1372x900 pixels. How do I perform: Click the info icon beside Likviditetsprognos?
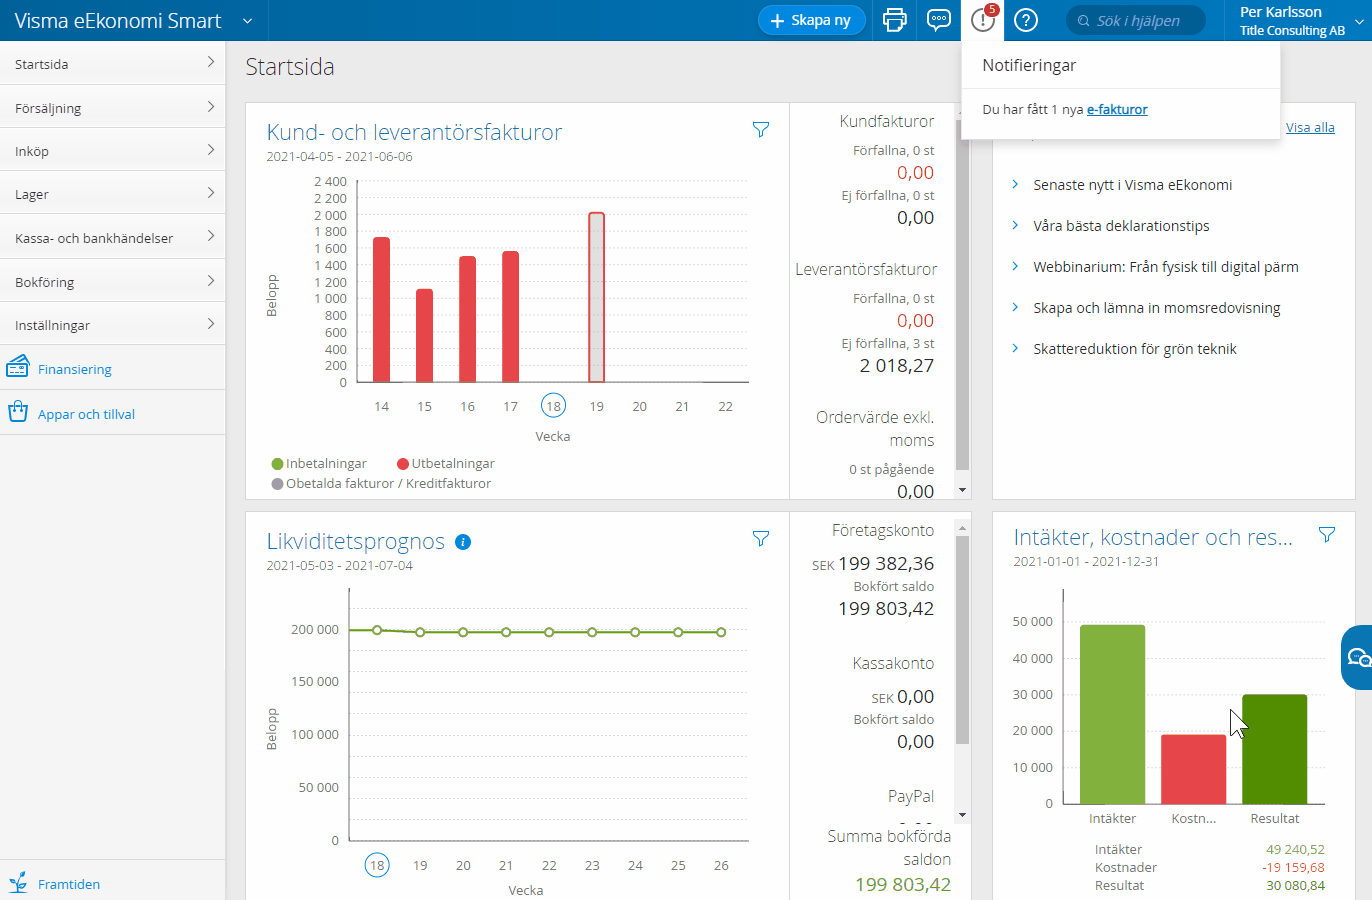pyautogui.click(x=463, y=542)
